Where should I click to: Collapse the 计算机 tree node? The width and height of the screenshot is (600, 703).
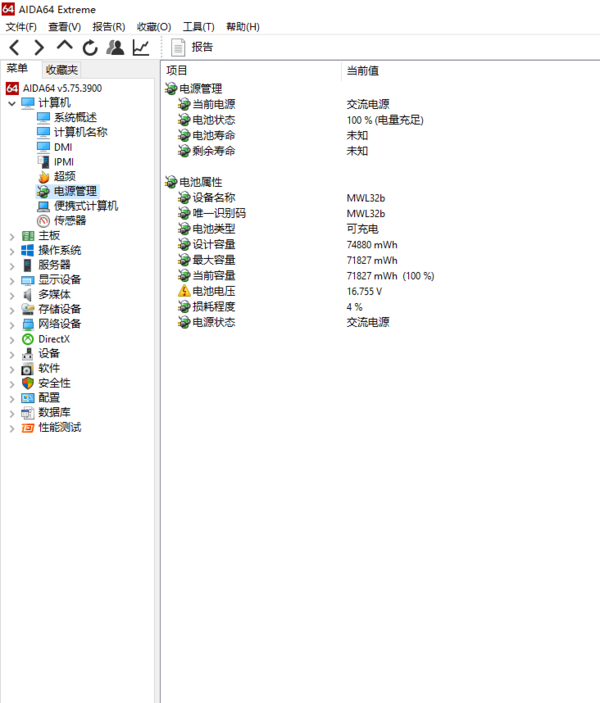click(x=12, y=104)
